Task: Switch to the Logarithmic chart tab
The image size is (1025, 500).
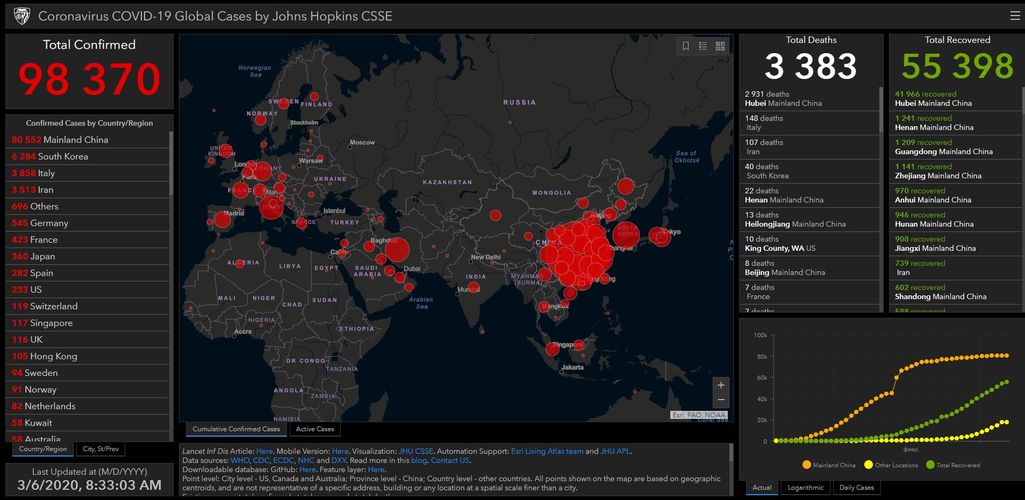Action: coord(806,488)
